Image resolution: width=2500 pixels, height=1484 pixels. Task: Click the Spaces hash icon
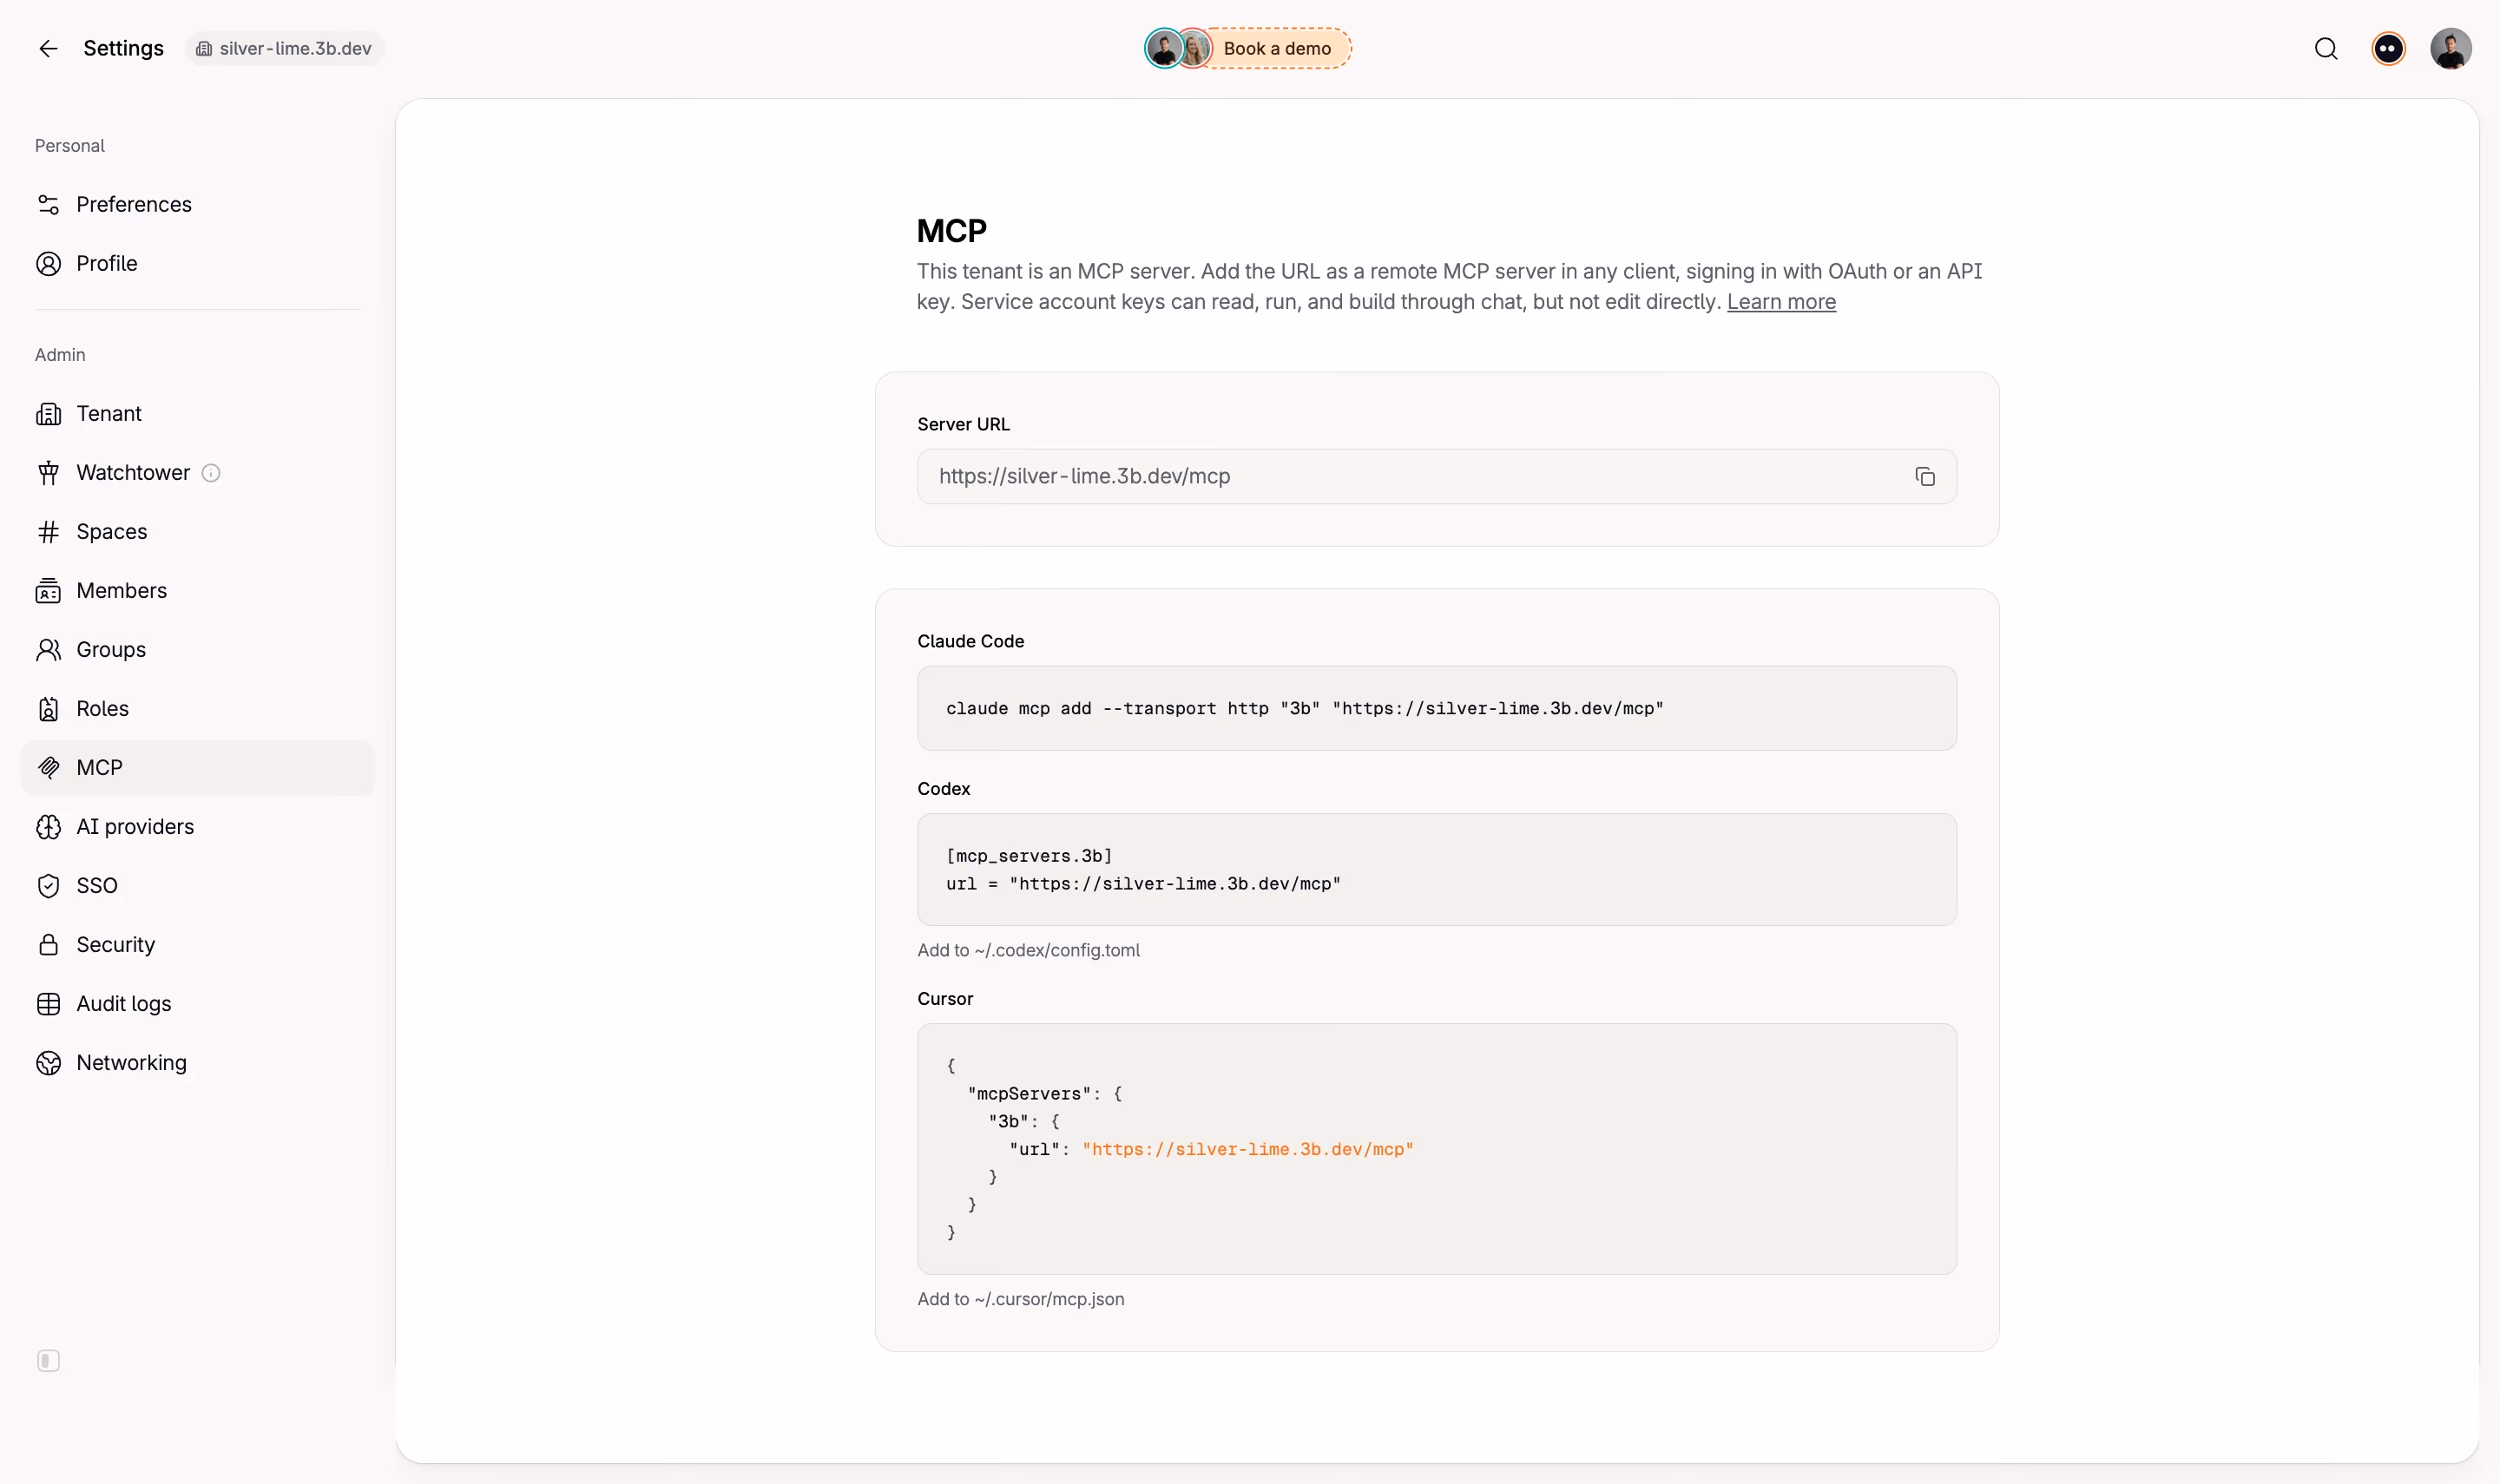click(48, 532)
